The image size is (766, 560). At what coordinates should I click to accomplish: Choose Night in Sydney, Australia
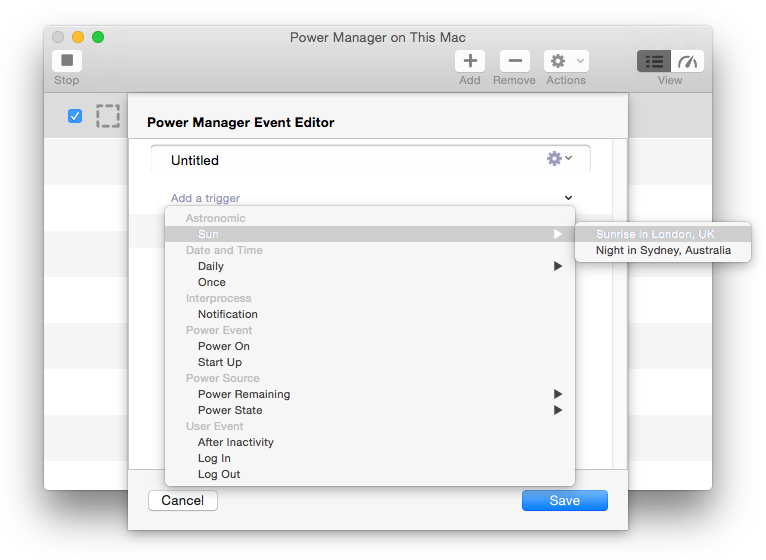663,250
